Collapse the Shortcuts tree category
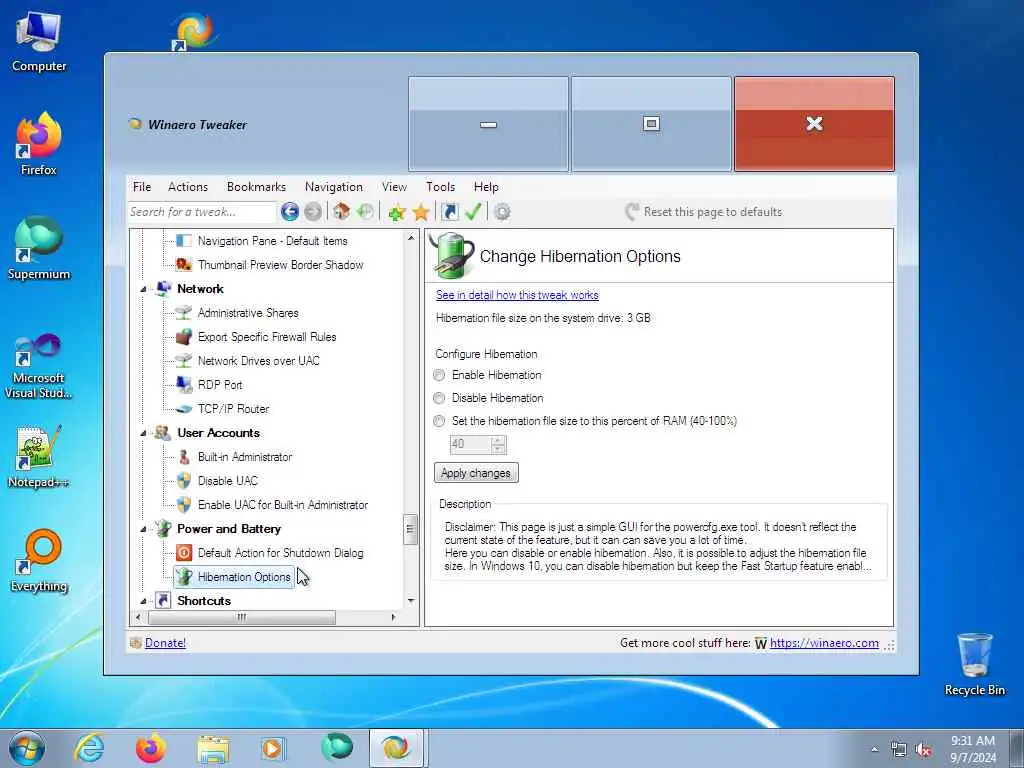 [x=143, y=601]
